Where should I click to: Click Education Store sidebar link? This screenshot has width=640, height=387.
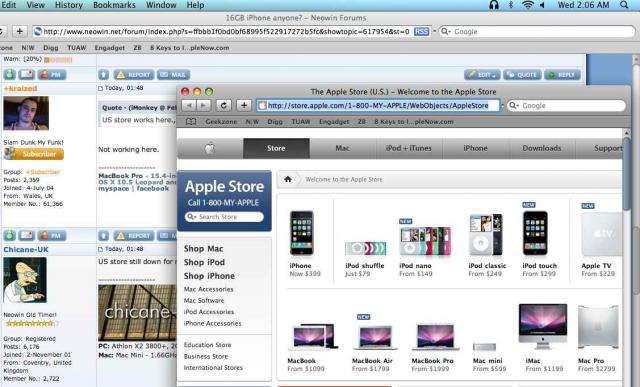coord(207,345)
